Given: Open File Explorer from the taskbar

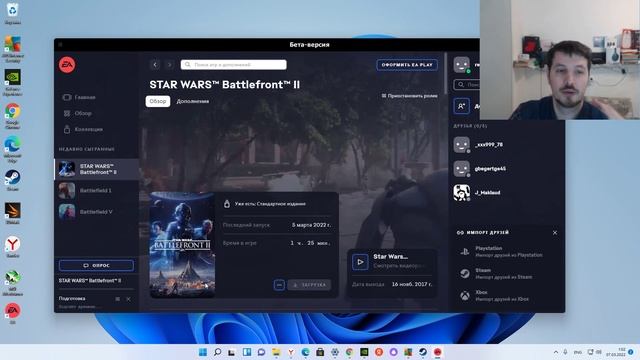Looking at the screenshot, I should click(x=276, y=352).
